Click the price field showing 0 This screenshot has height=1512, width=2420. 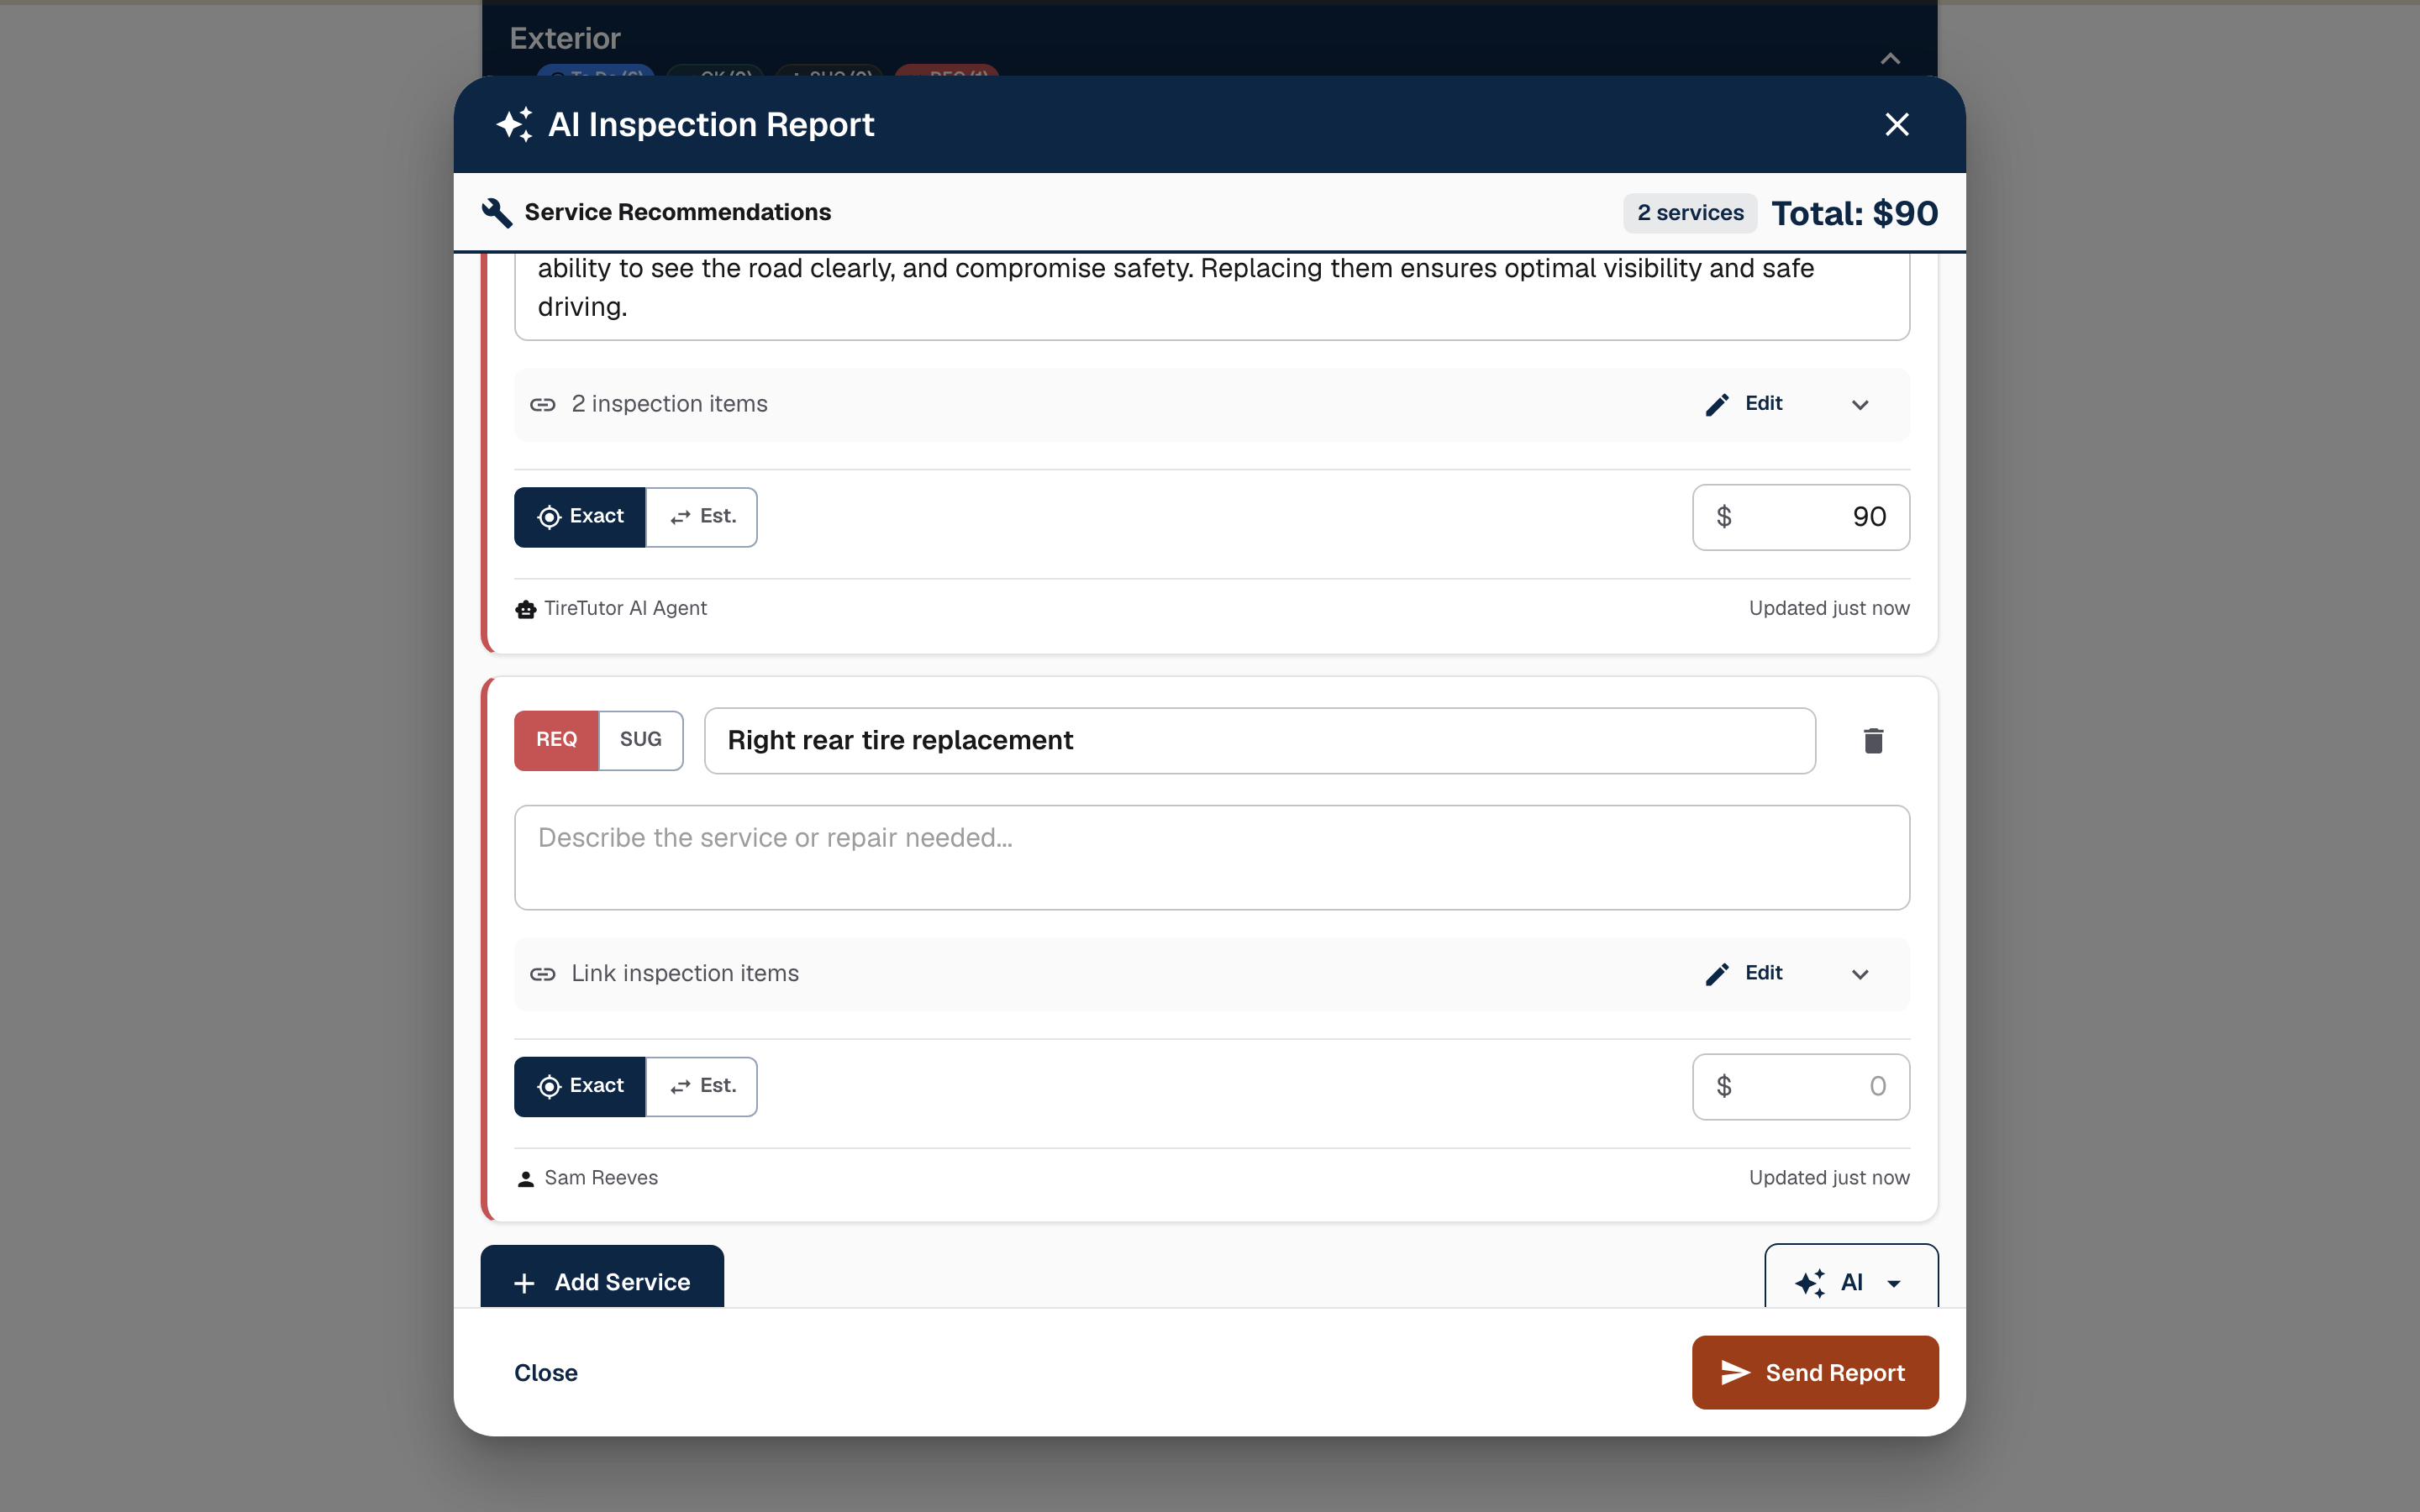click(1800, 1086)
